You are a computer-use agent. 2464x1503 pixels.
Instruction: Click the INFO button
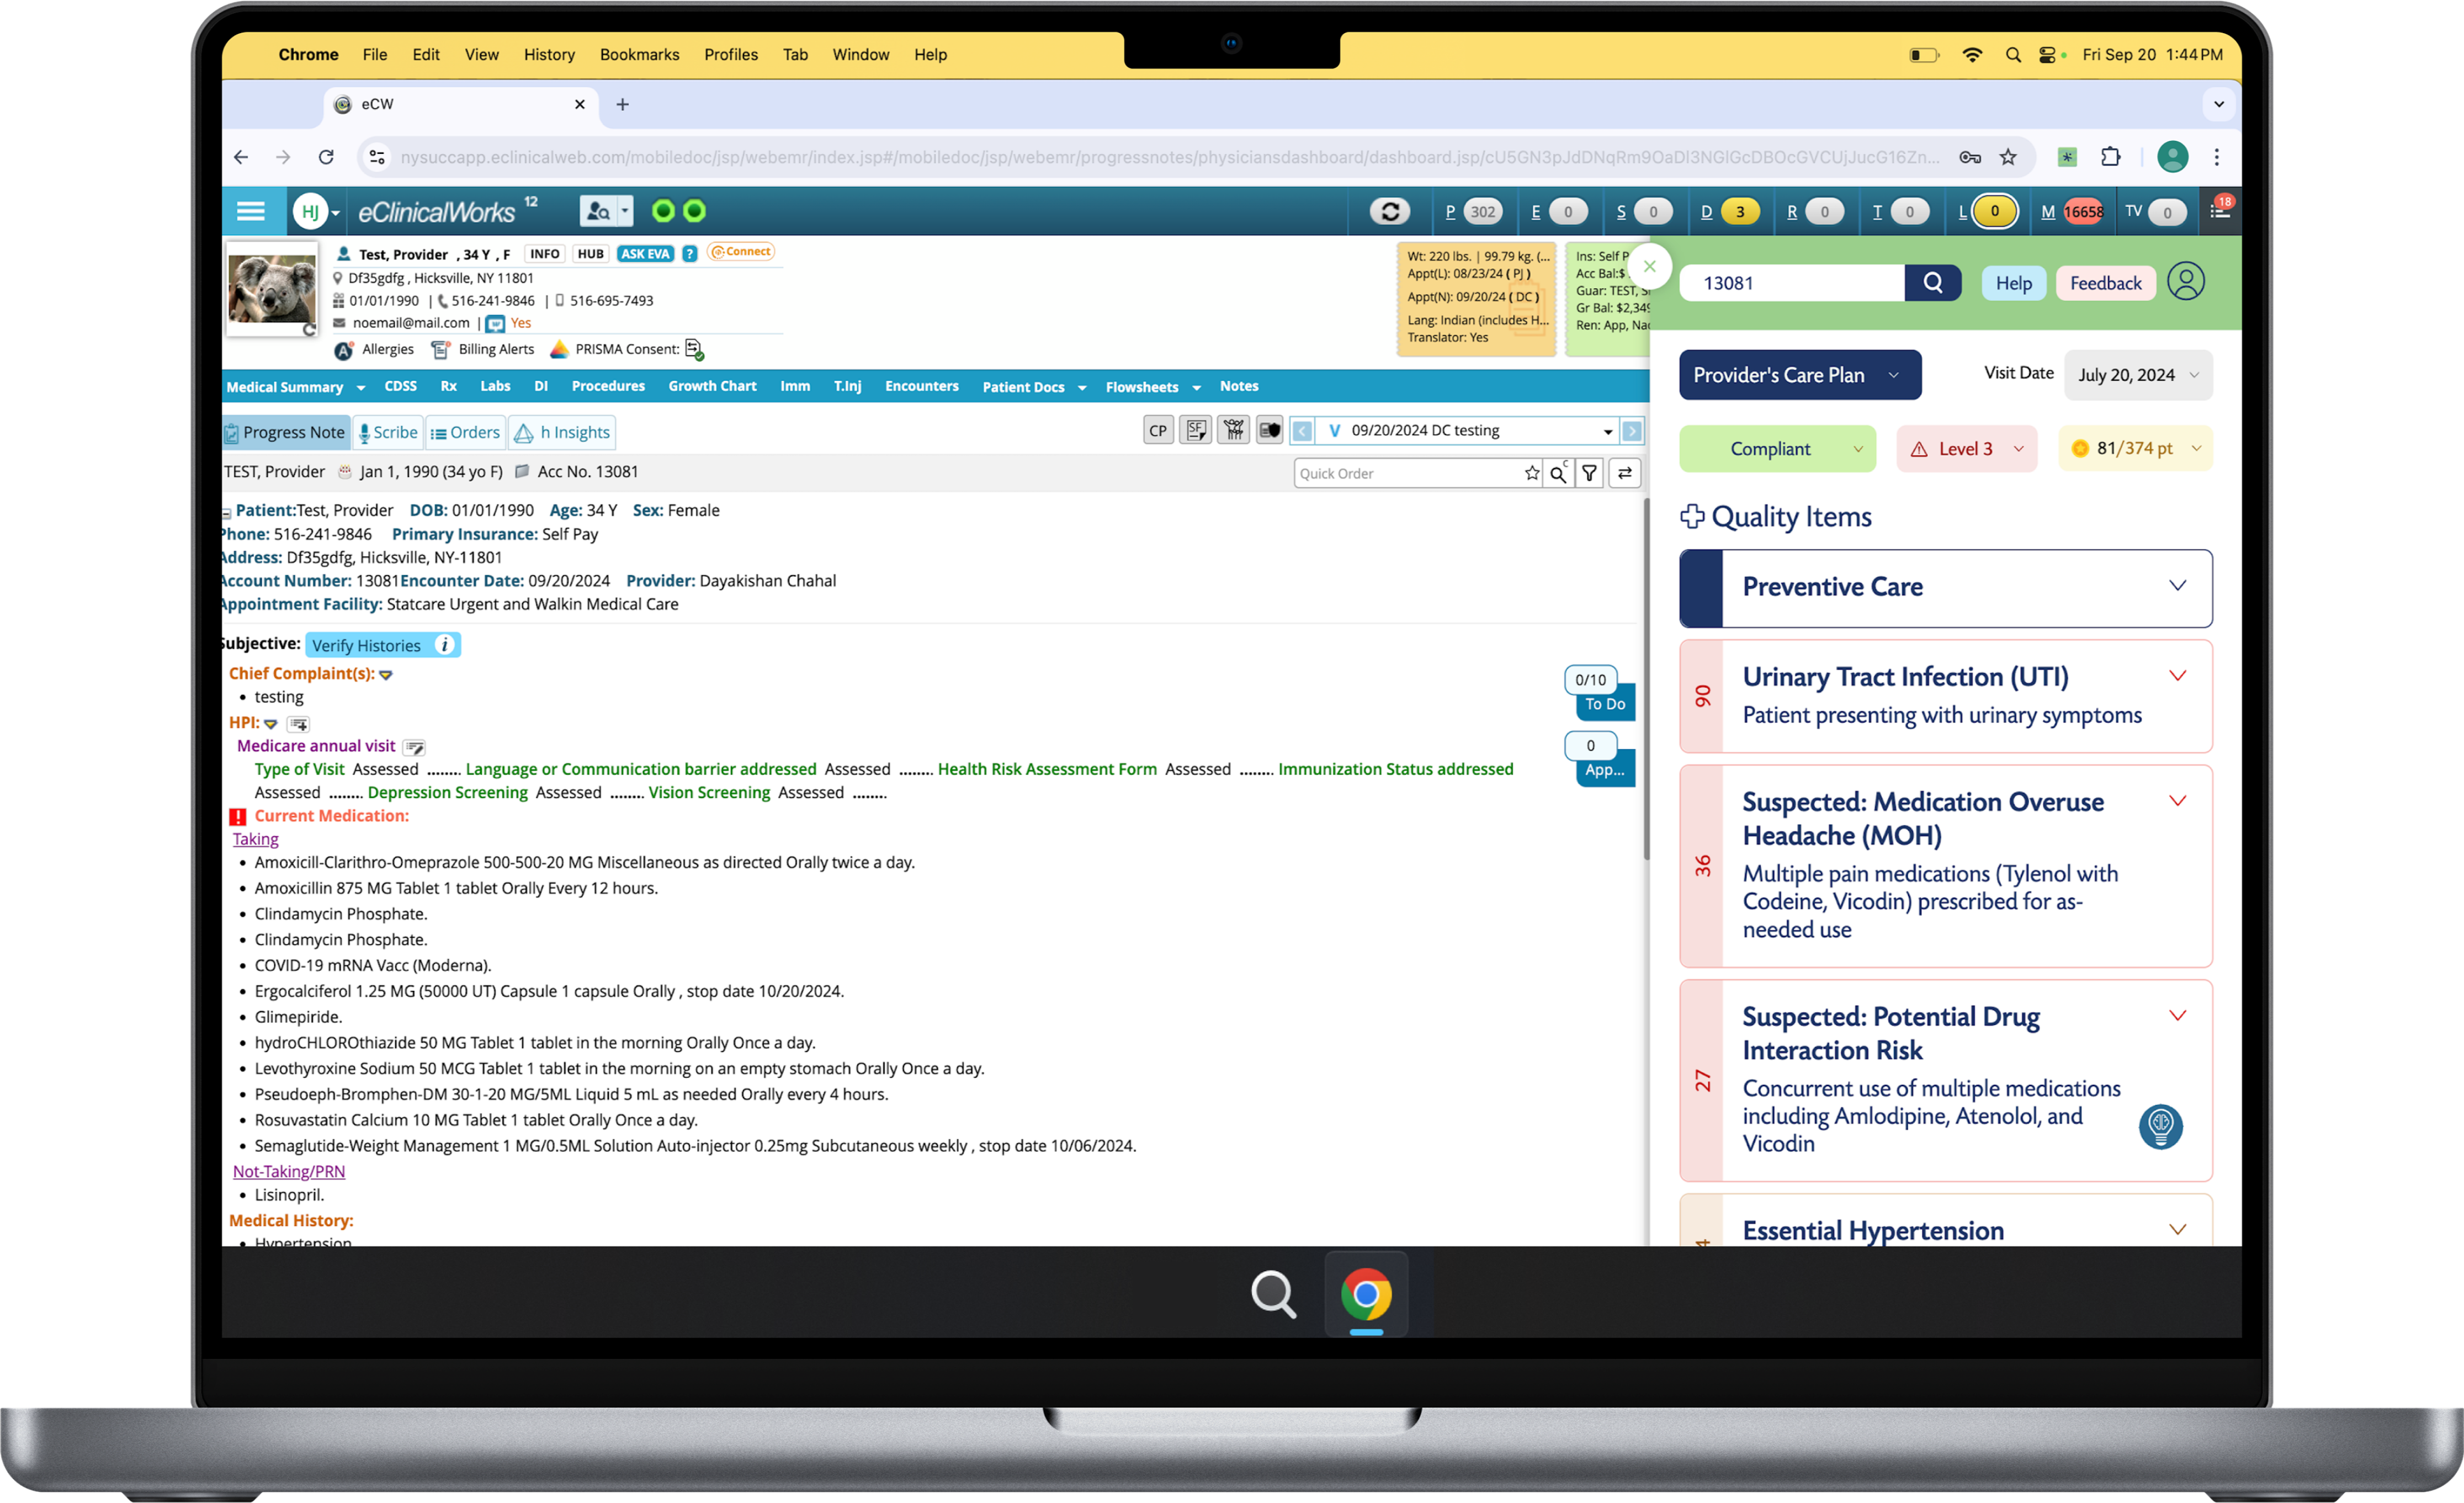(x=545, y=254)
